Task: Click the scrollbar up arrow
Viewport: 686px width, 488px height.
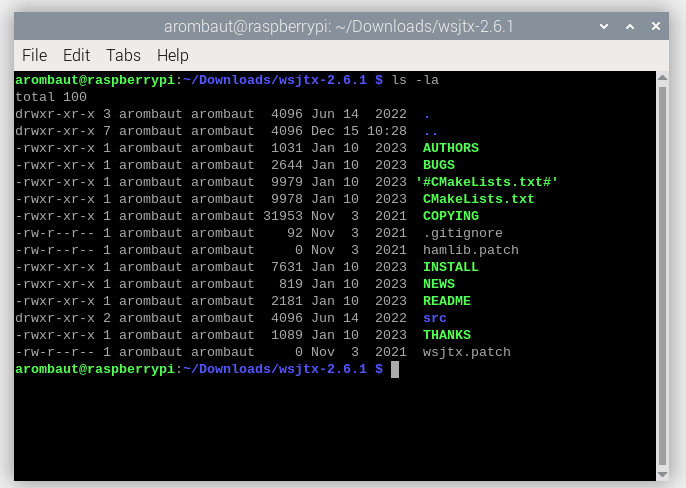Action: (662, 79)
